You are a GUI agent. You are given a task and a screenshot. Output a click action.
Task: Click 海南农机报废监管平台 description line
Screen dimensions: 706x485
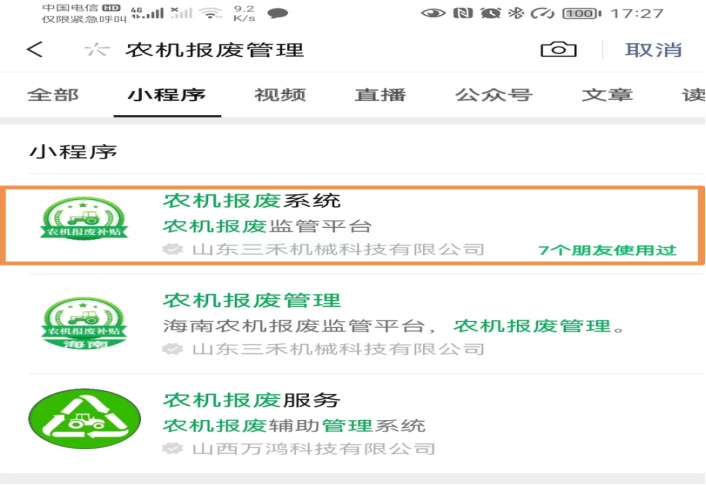pyautogui.click(x=393, y=326)
